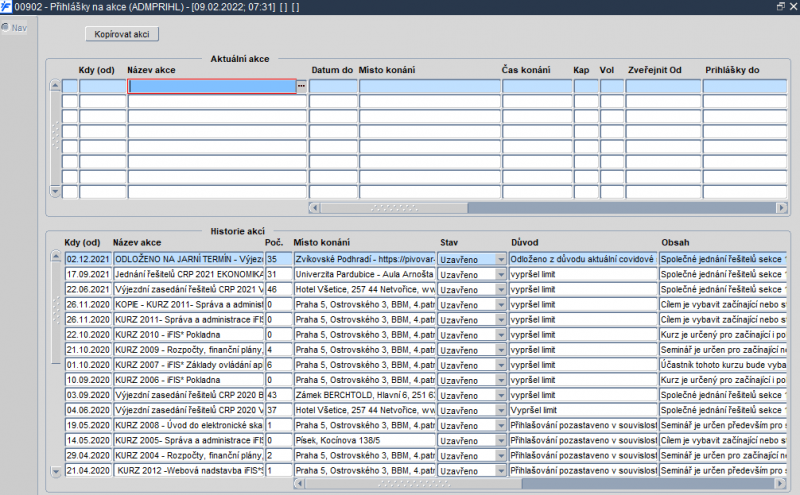Click left arrow of Aktuální akce horizontal scrollbar

tap(314, 208)
